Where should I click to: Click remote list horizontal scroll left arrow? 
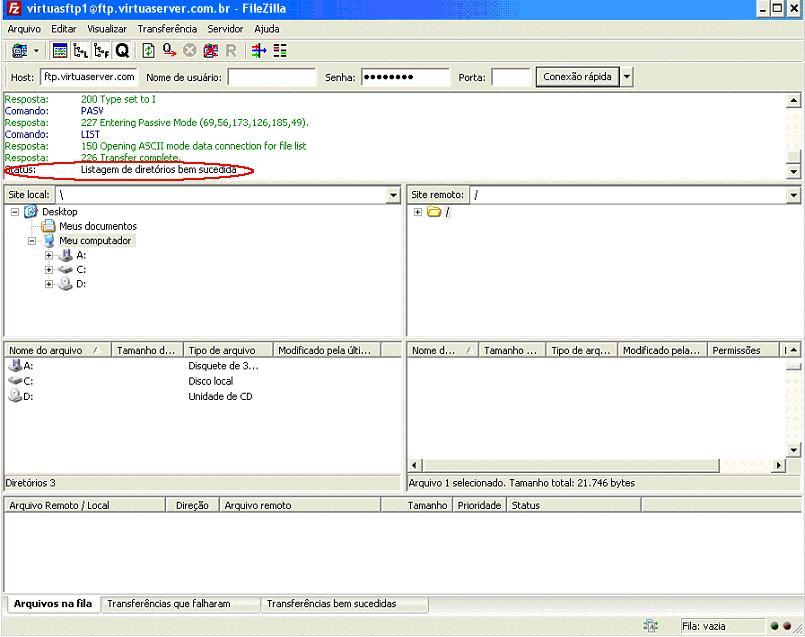pyautogui.click(x=415, y=466)
